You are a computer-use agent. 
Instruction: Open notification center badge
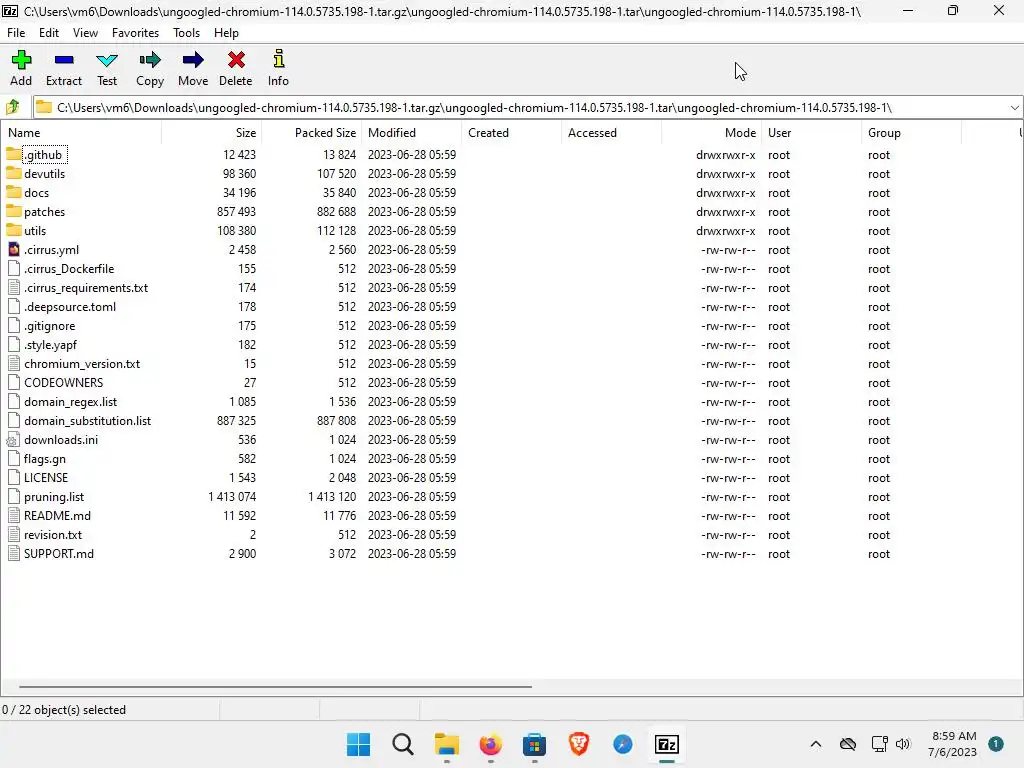pyautogui.click(x=995, y=744)
